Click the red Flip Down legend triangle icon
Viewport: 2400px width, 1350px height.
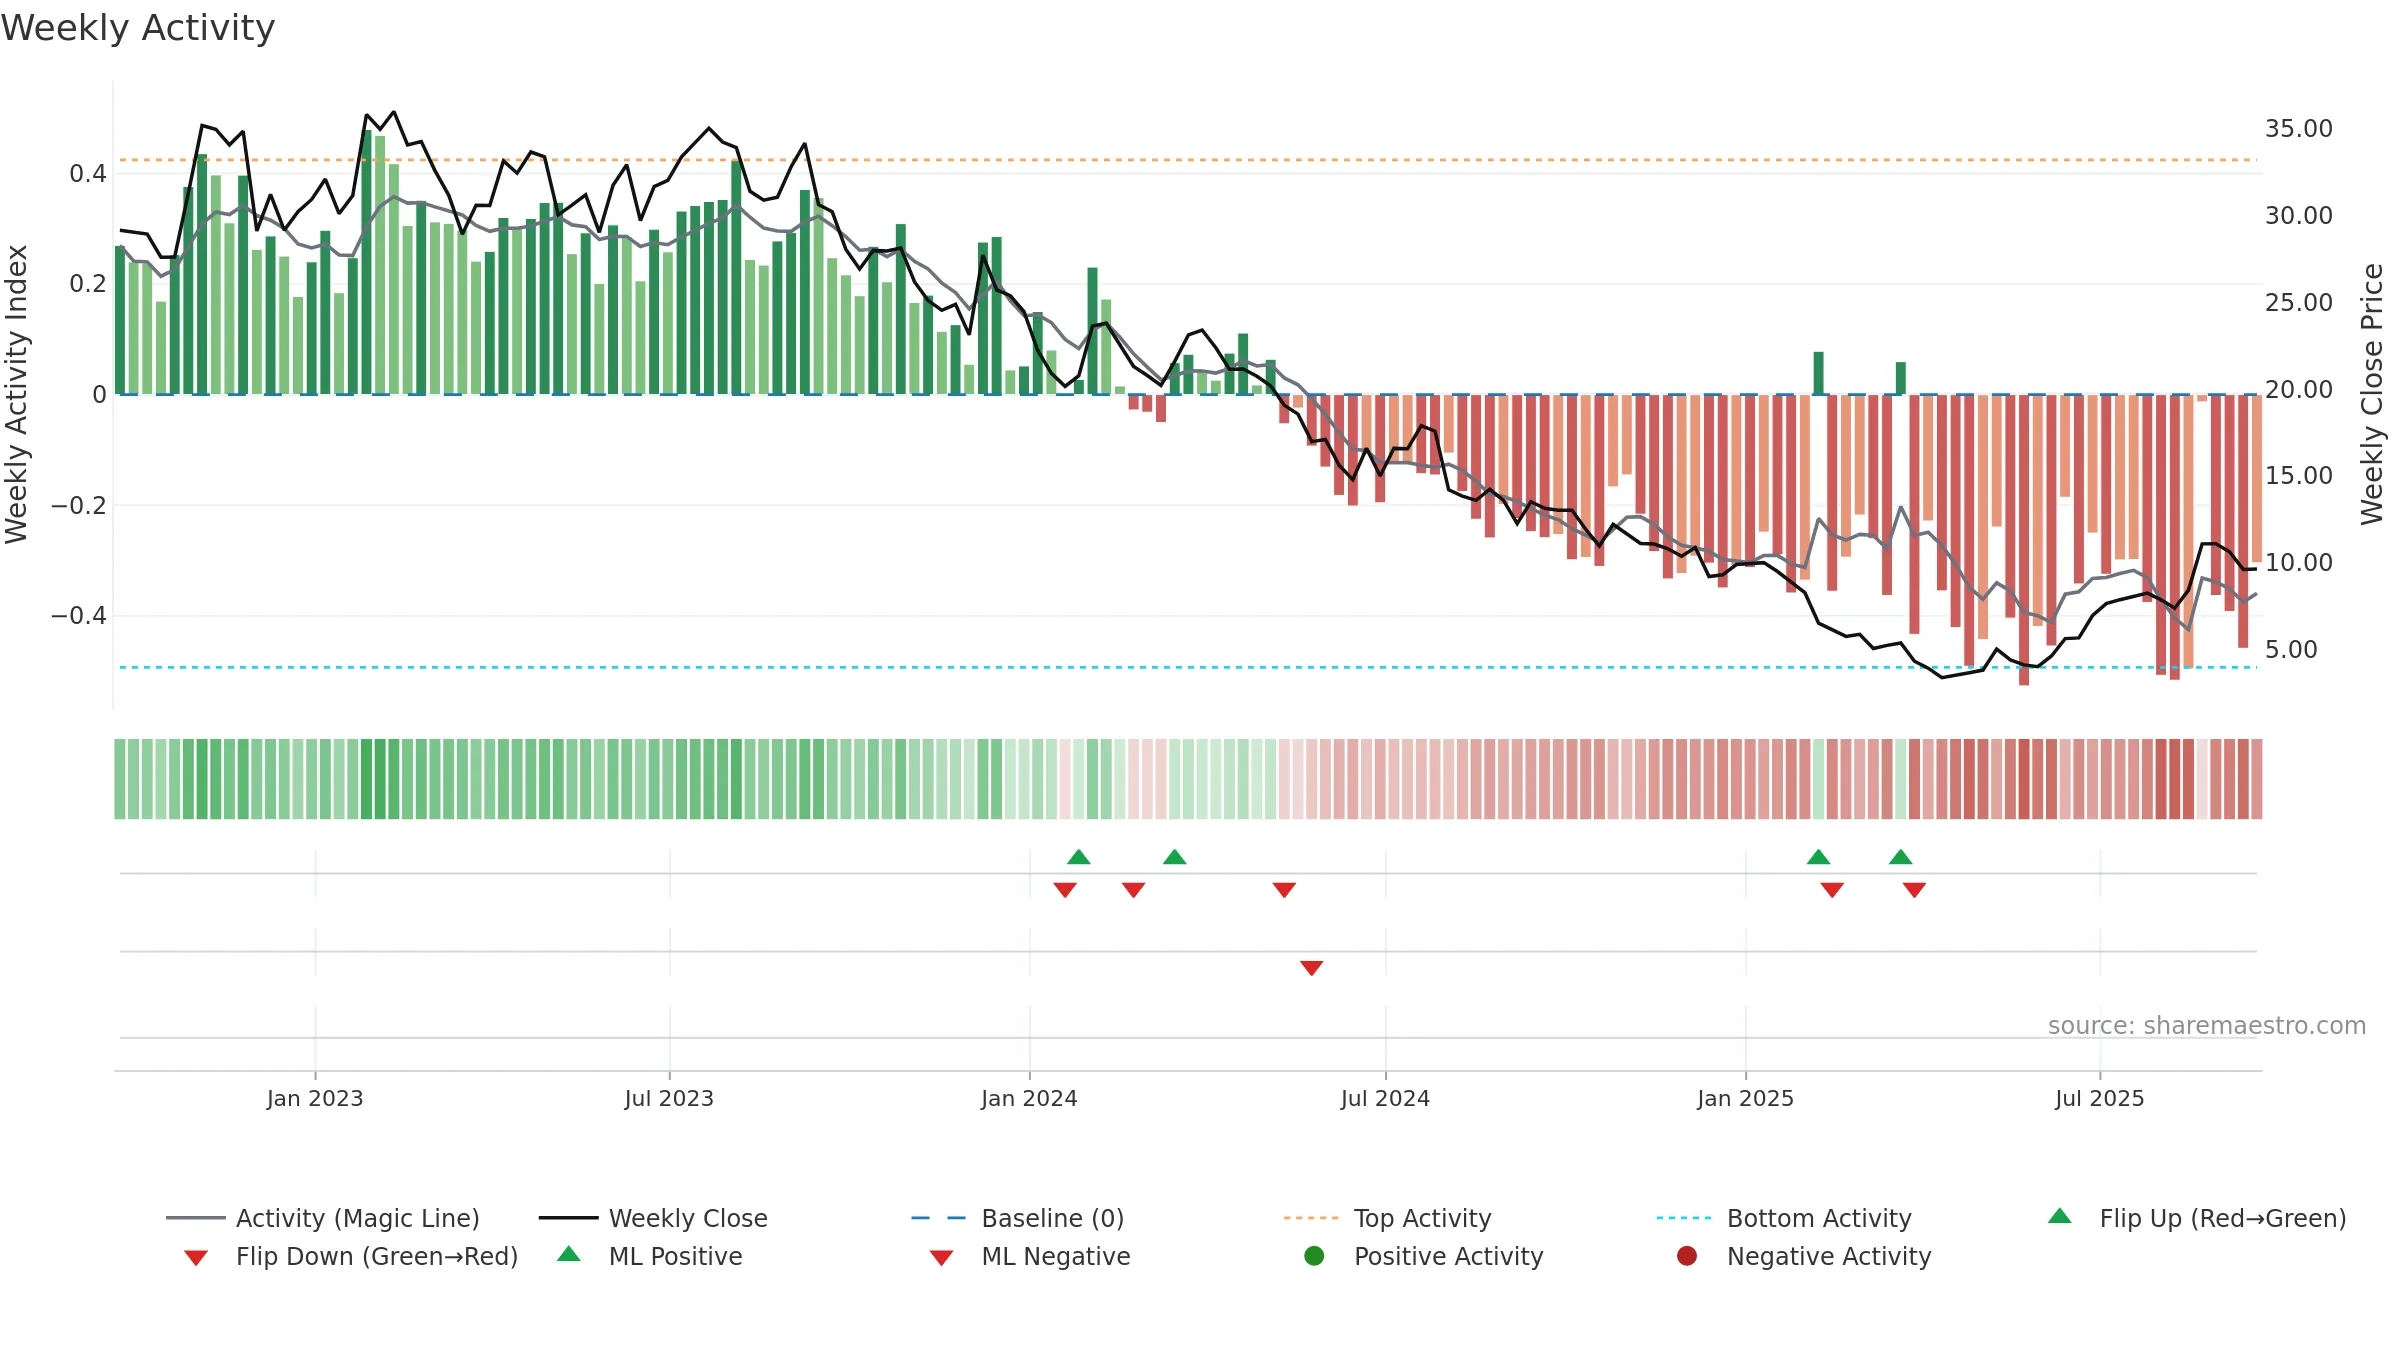196,1258
